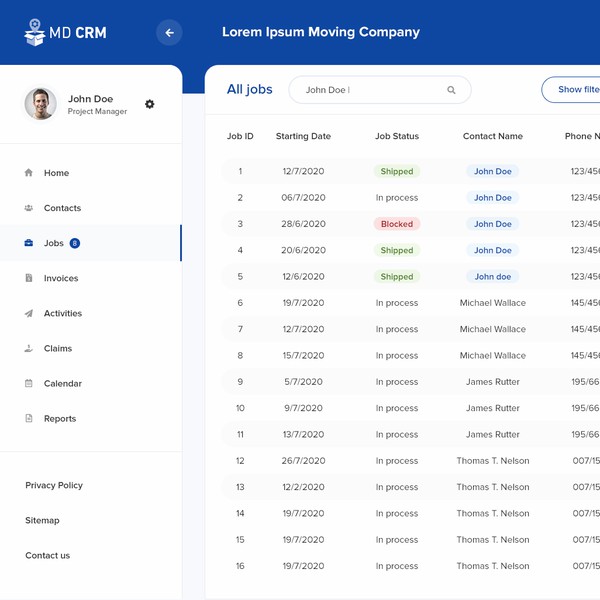The image size is (600, 600).
Task: Click Lorem Ipsum Moving Company title
Action: (321, 32)
